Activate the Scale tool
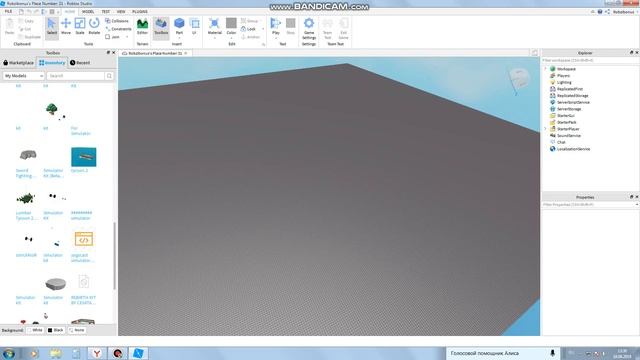 (x=80, y=27)
